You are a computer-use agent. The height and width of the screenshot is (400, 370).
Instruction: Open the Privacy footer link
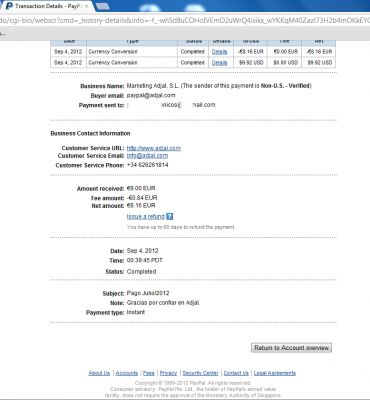pyautogui.click(x=168, y=373)
